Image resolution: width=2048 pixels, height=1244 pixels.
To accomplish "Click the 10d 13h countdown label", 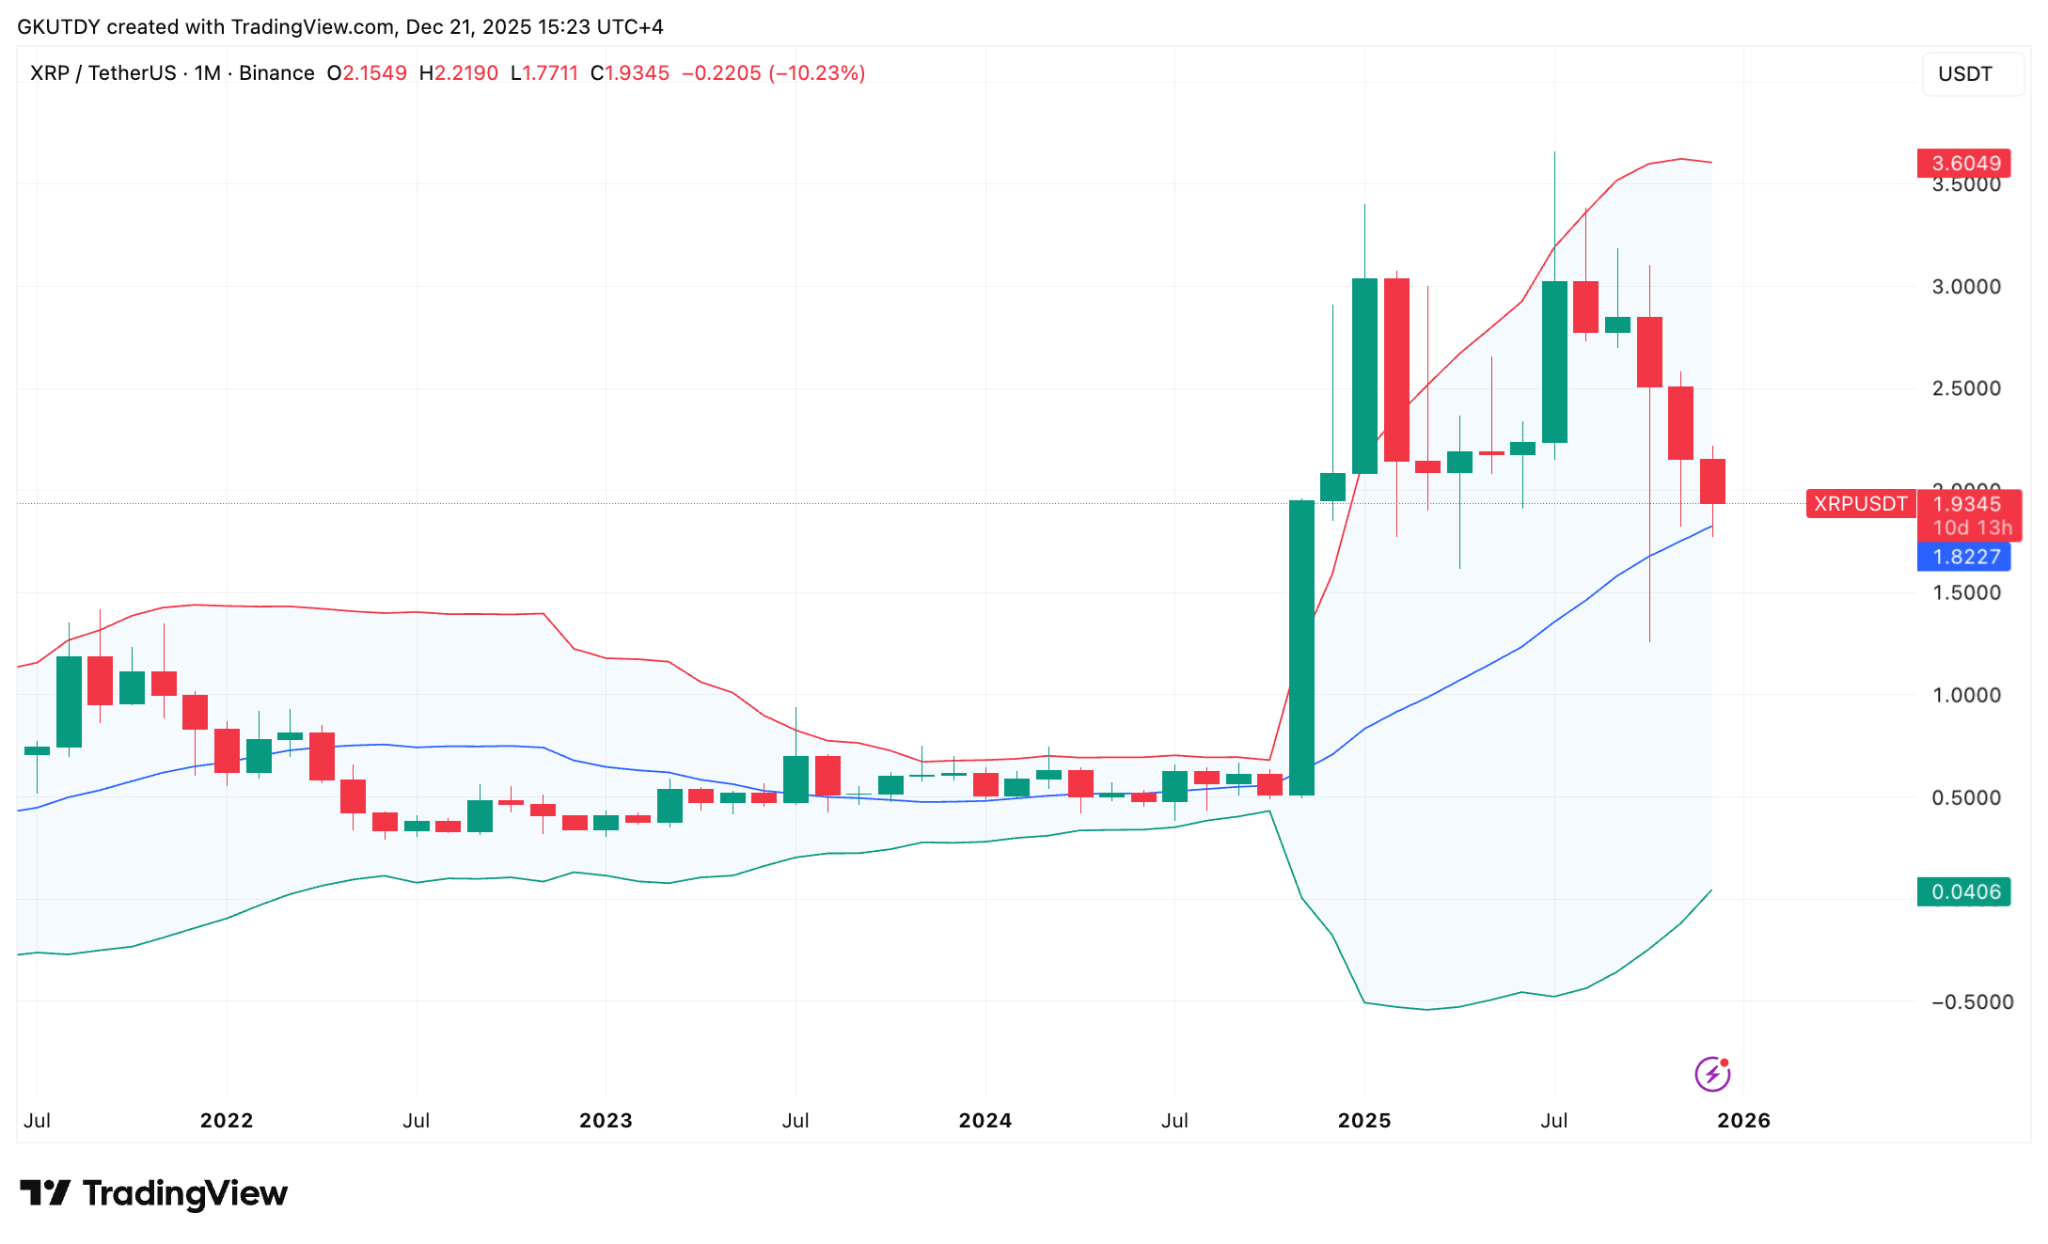I will click(x=1970, y=528).
